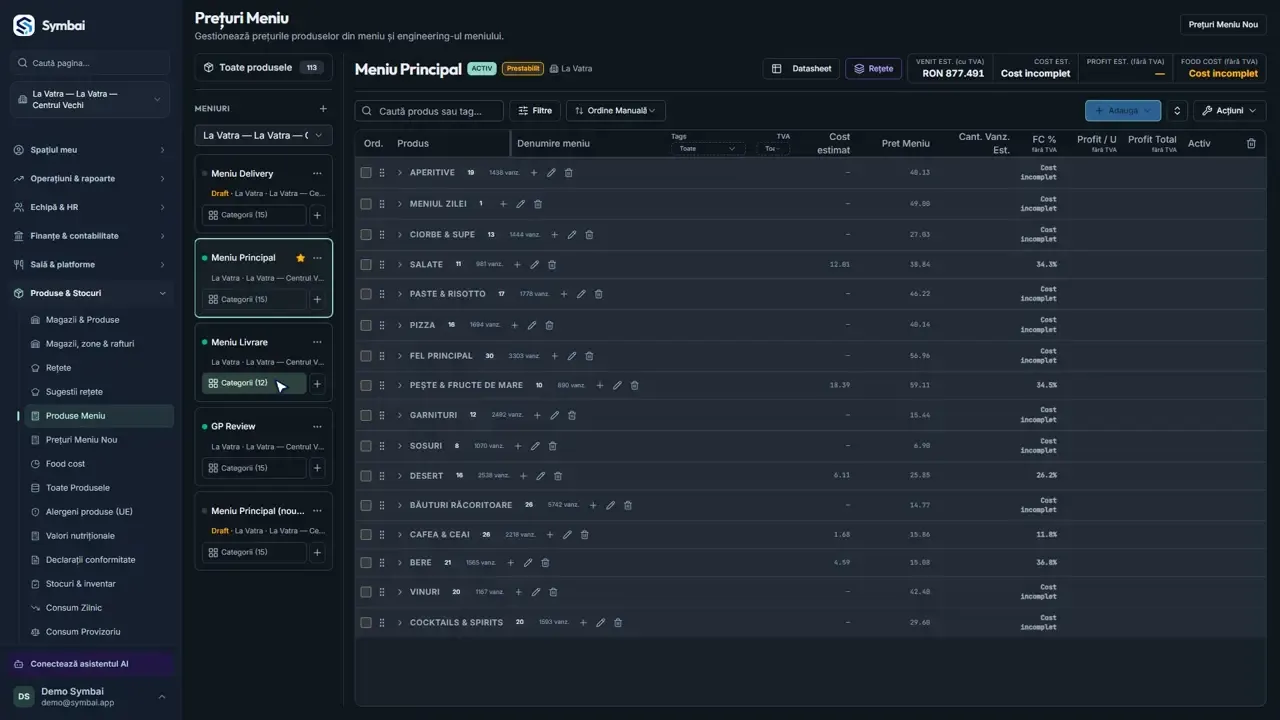
Task: Open Meniu Delivery three-dot options
Action: 317,174
